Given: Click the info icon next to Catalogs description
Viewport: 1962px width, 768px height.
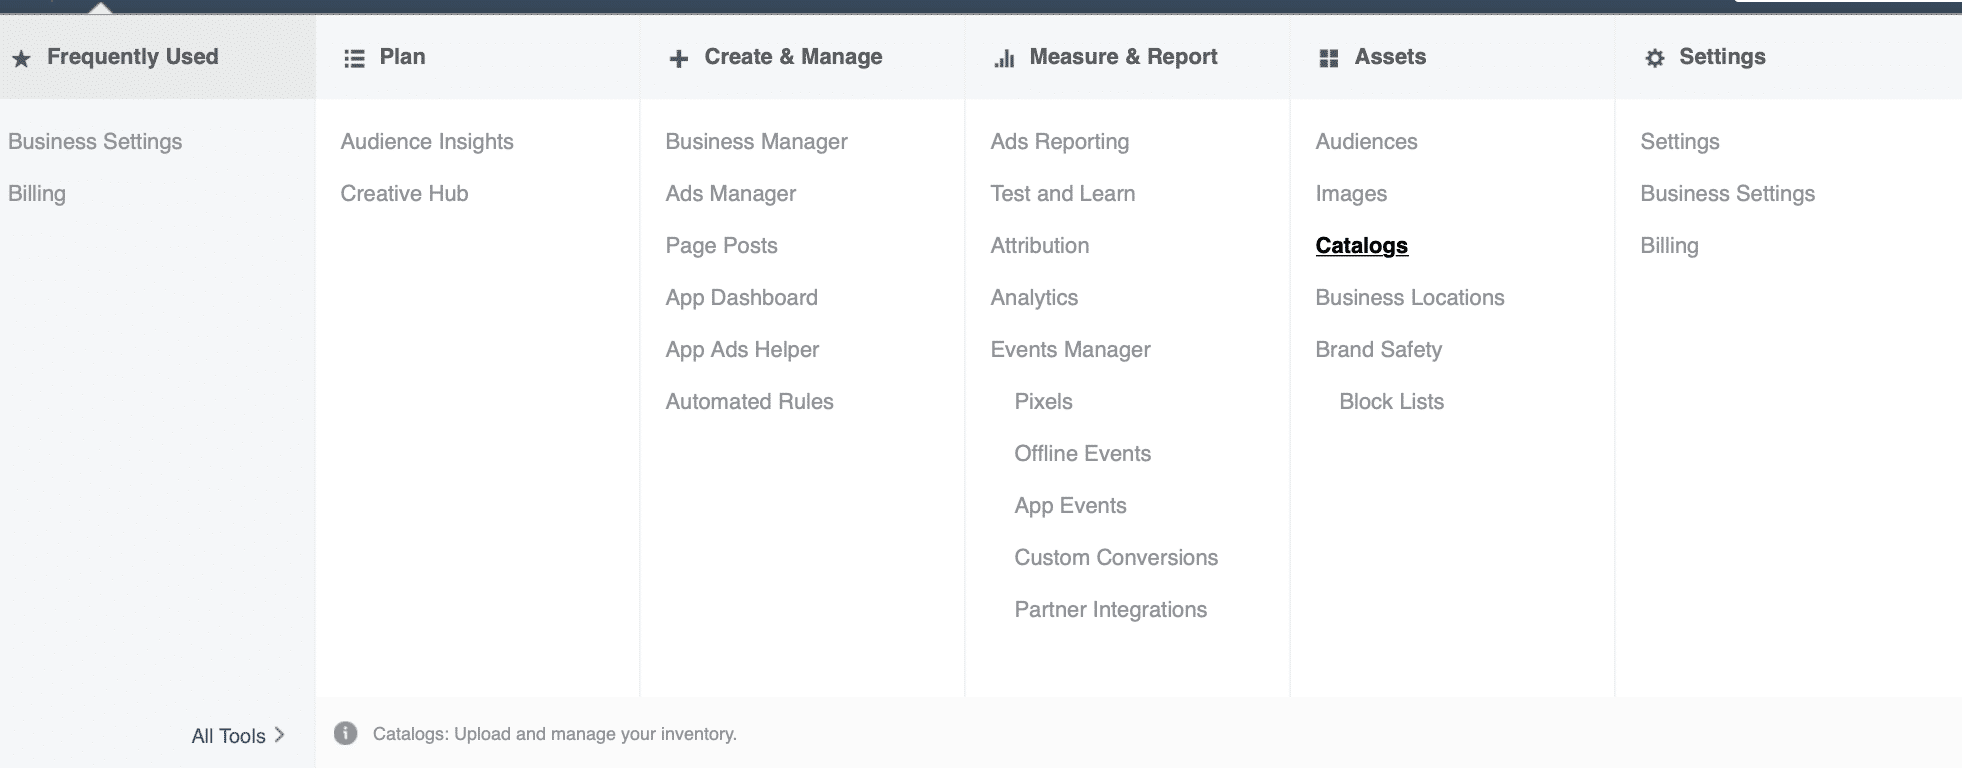Looking at the screenshot, I should [x=345, y=733].
